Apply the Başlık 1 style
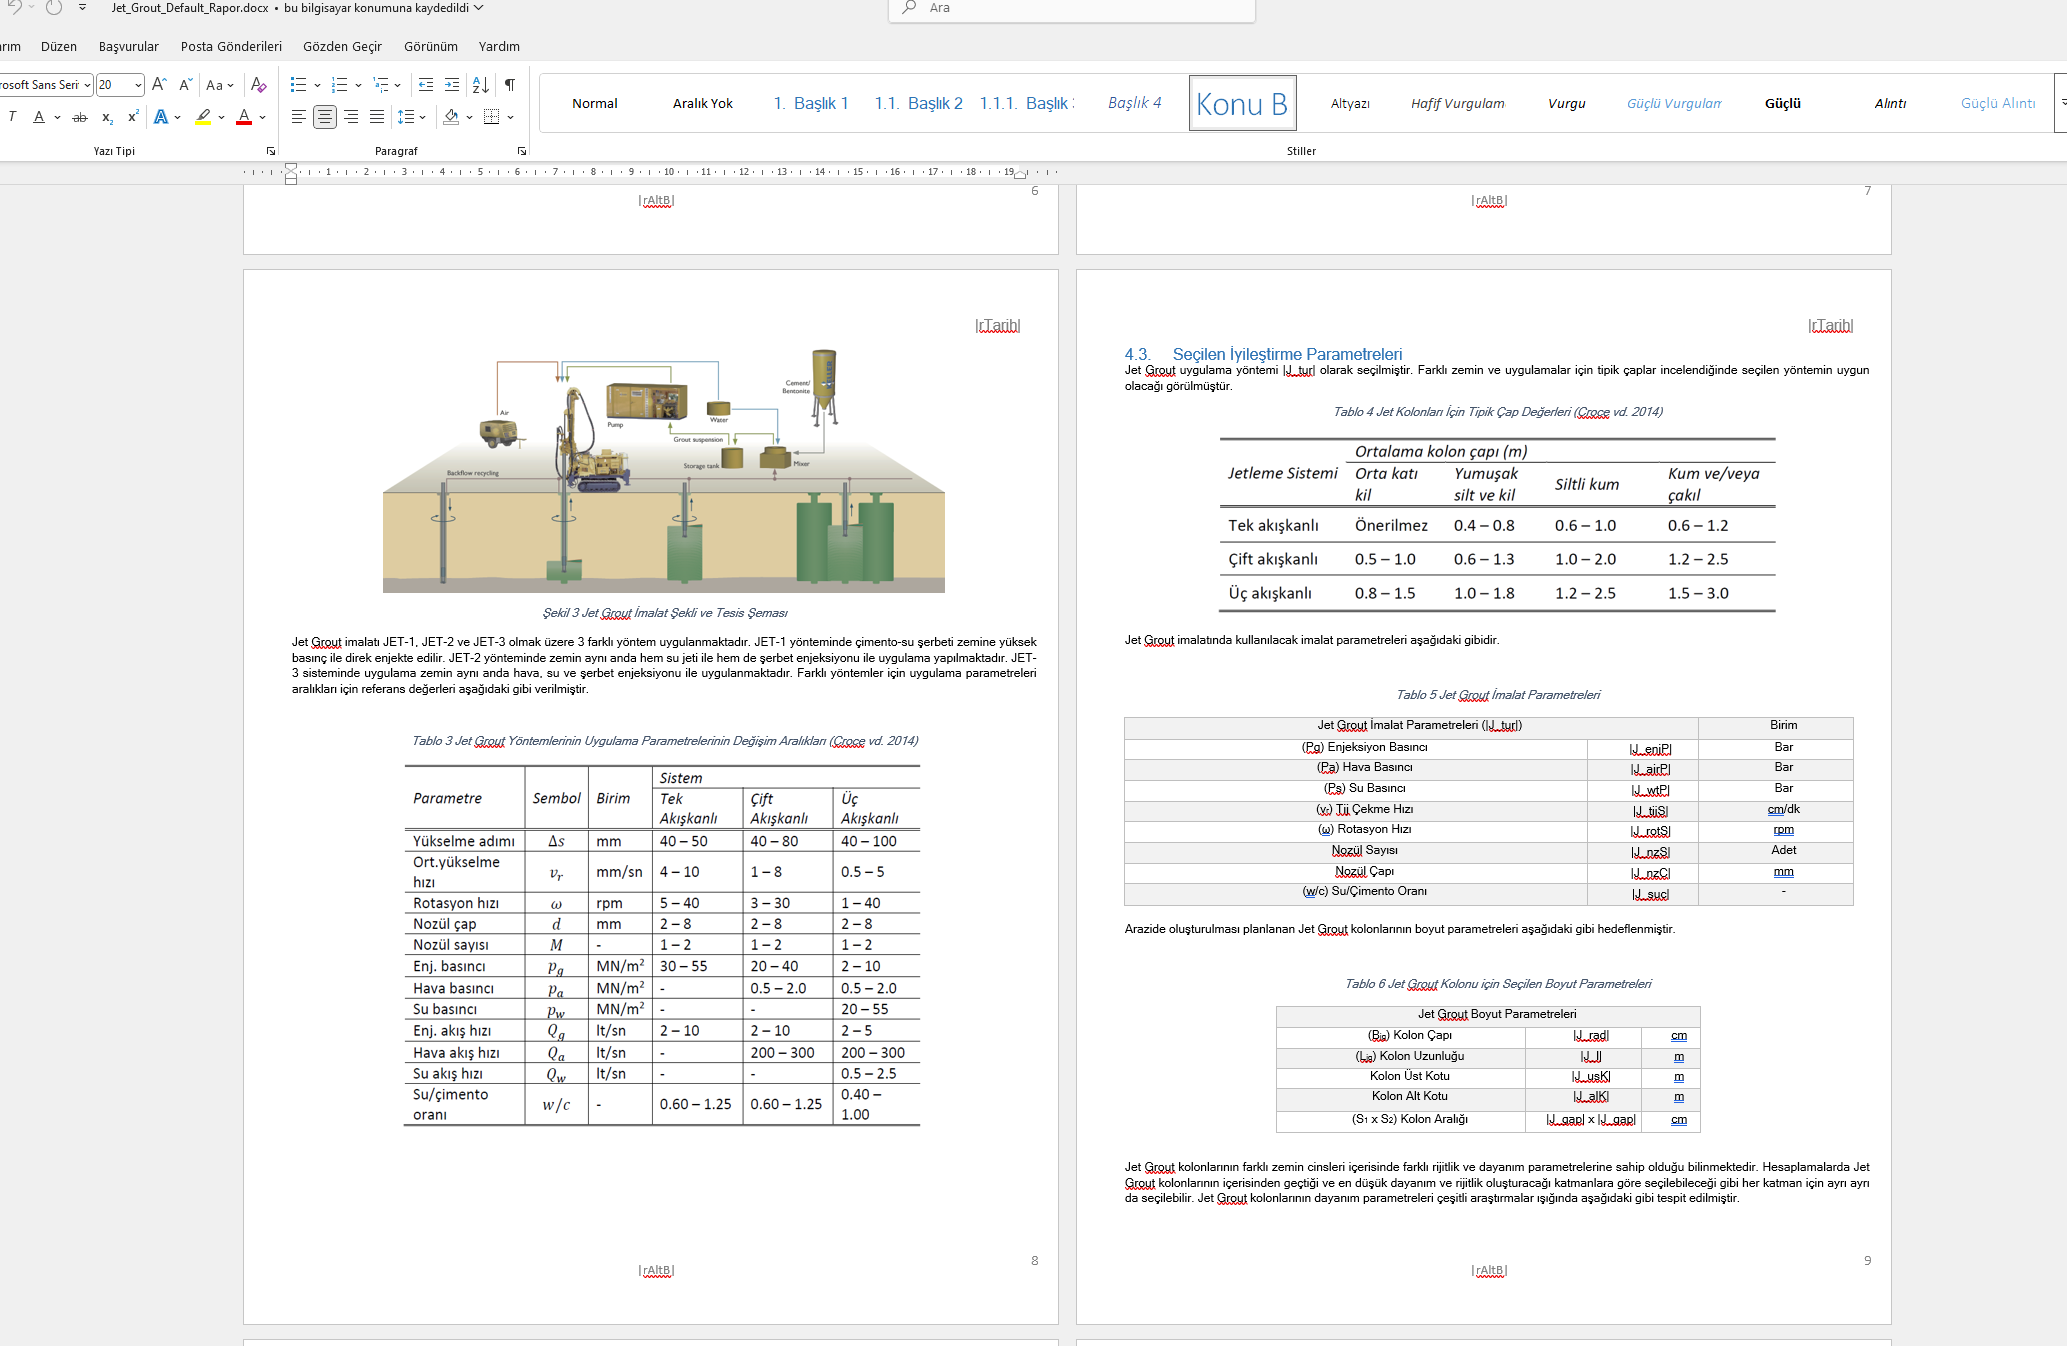2067x1346 pixels. 811,103
